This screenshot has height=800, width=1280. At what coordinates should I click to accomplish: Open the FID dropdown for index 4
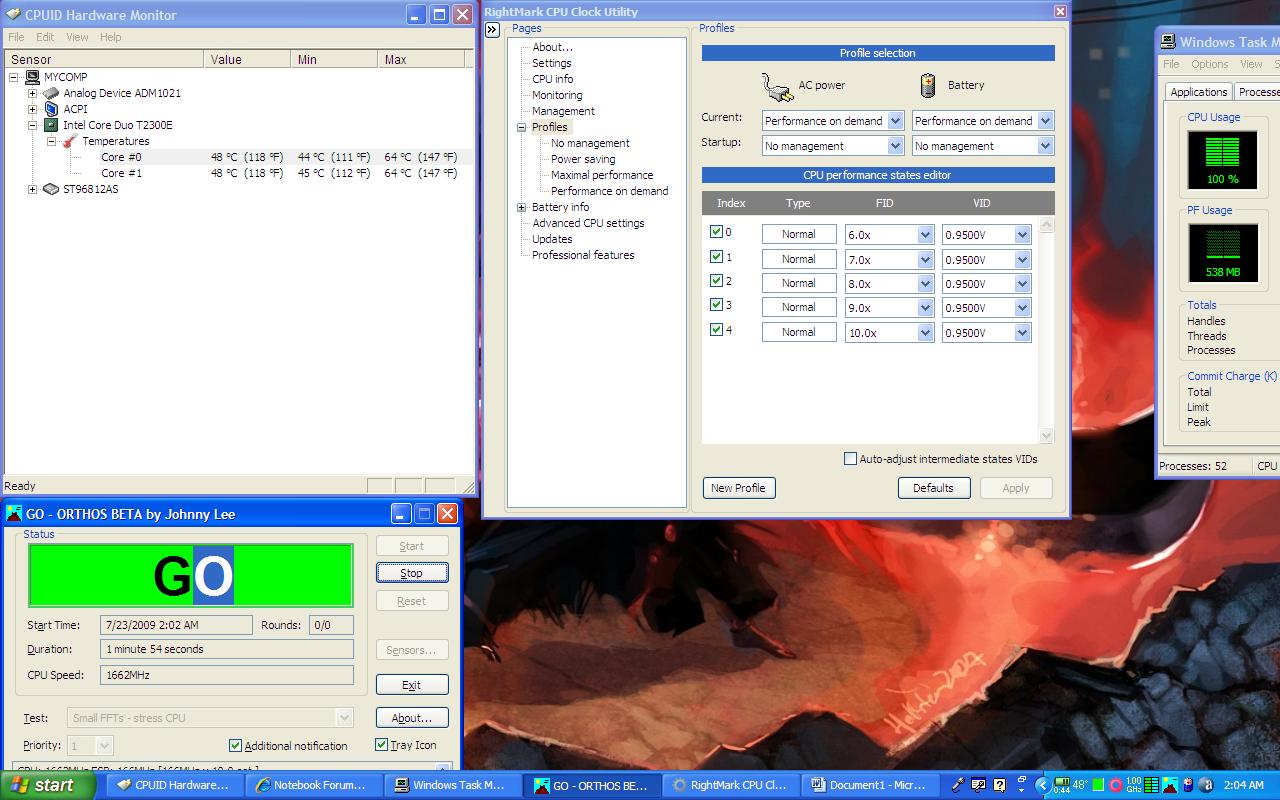point(924,333)
